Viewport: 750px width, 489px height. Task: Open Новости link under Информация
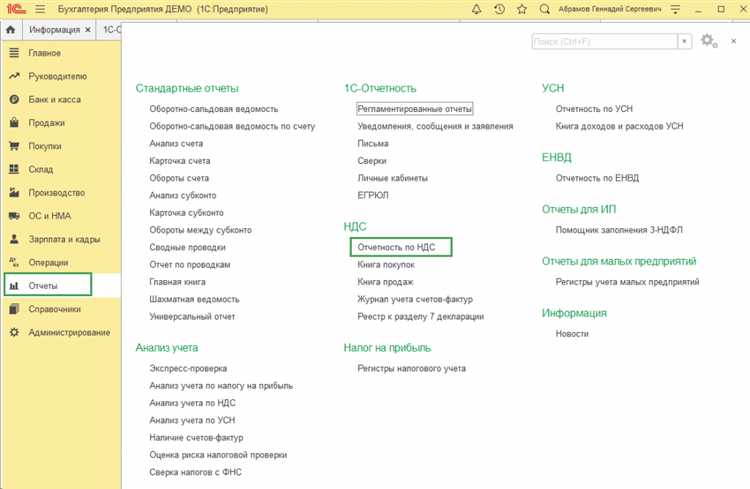coord(572,334)
